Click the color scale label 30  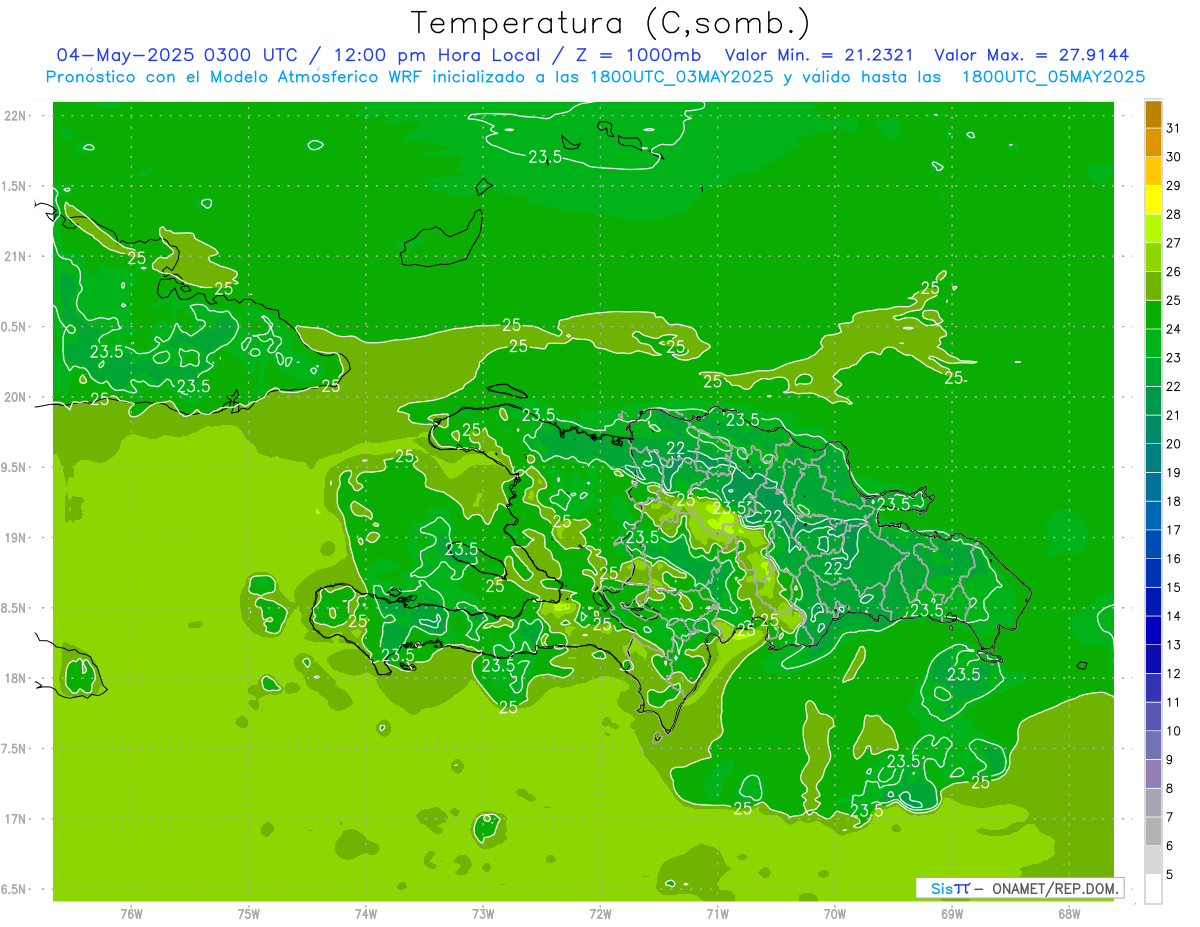[1173, 157]
